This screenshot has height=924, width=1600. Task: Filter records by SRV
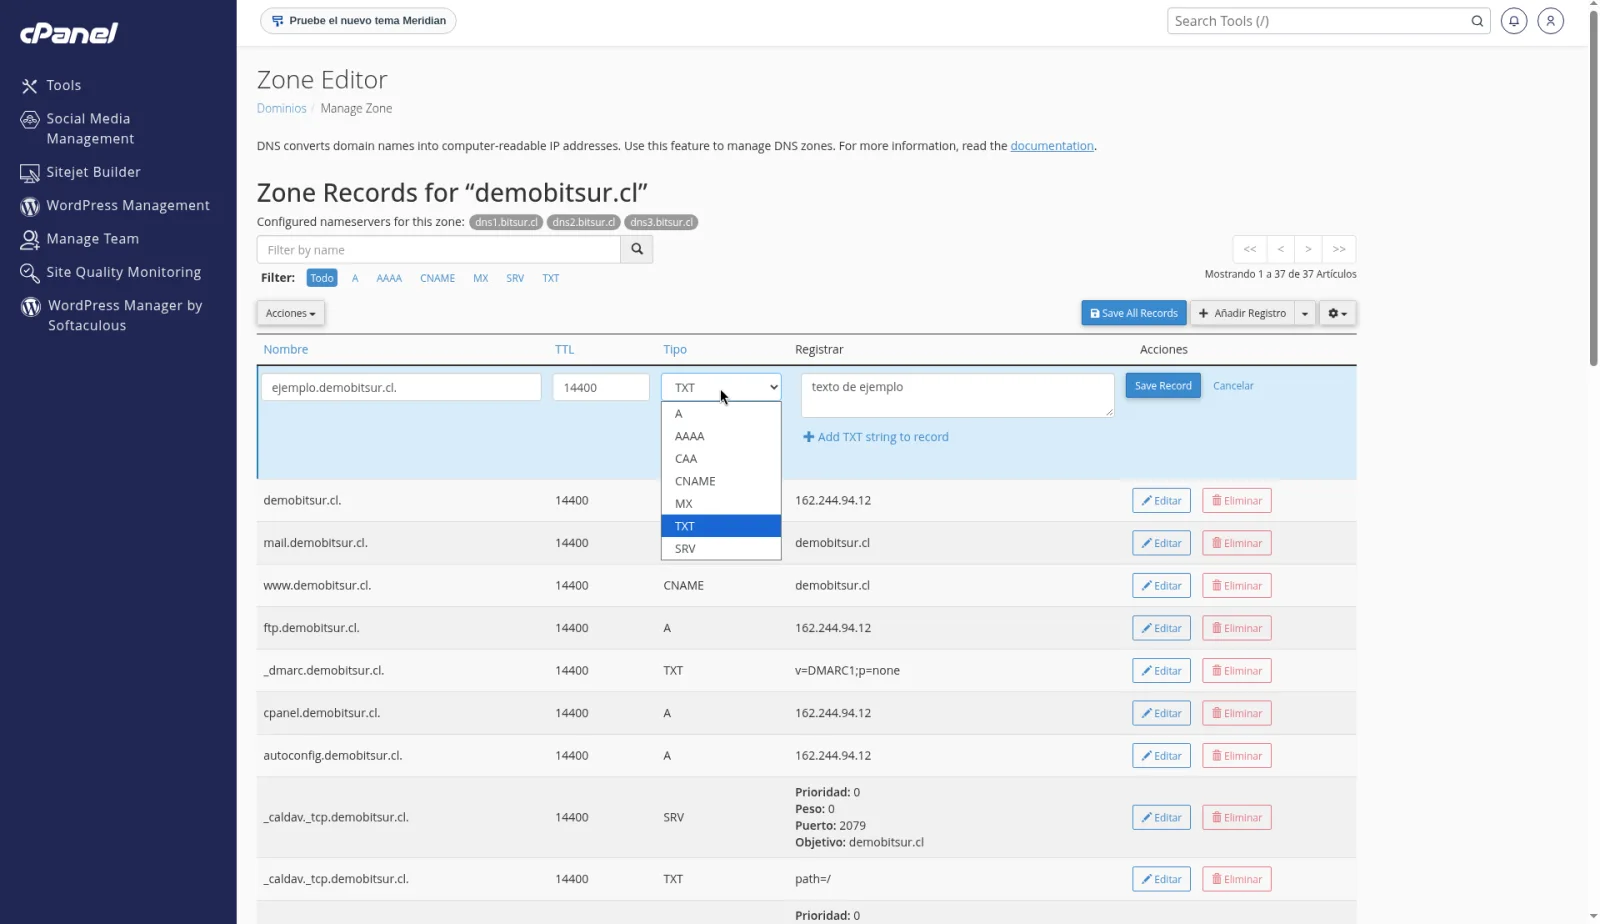[x=515, y=278]
